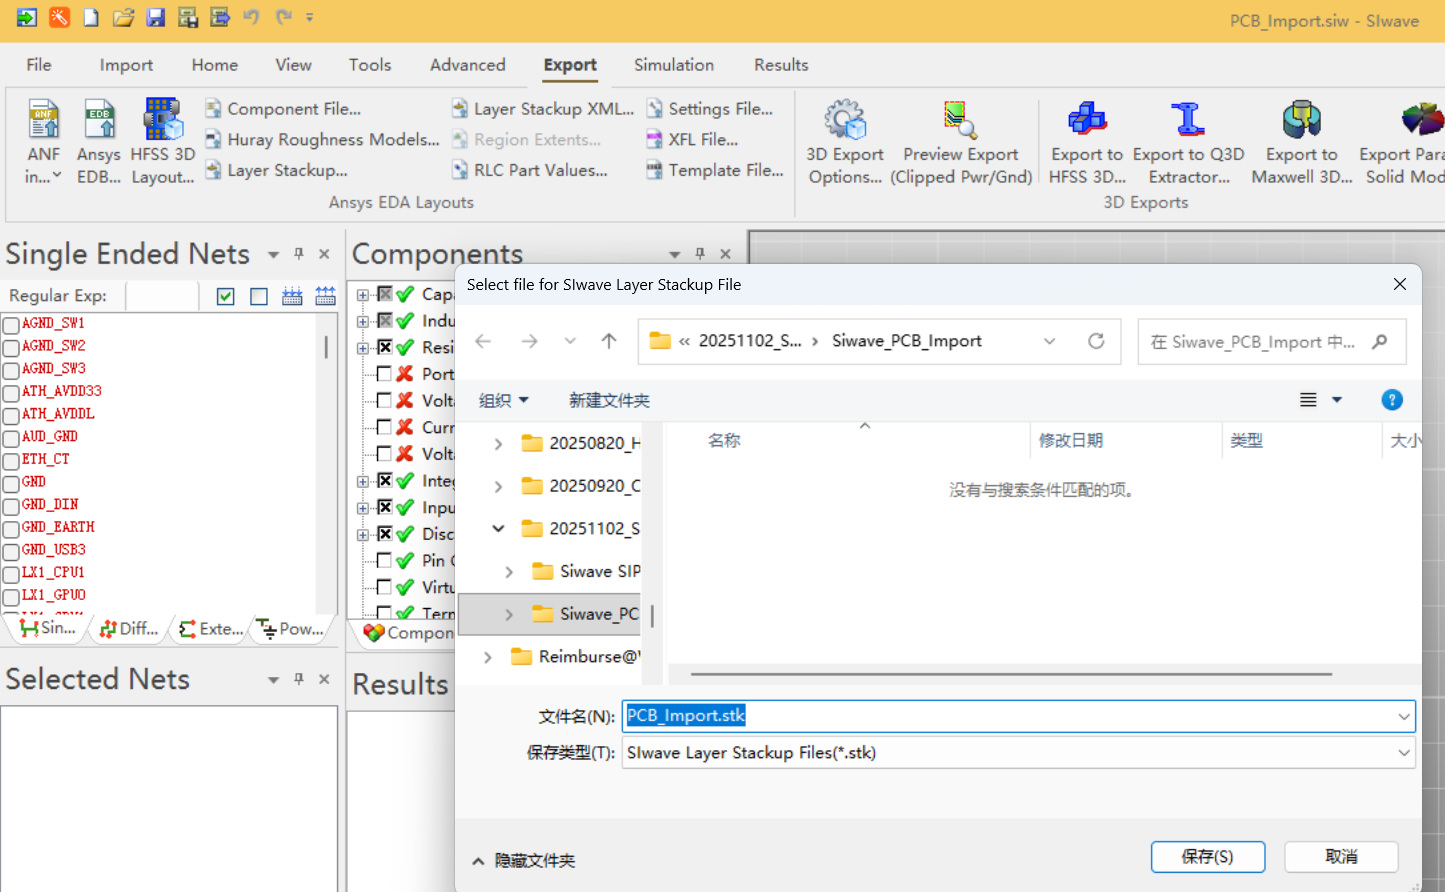This screenshot has width=1445, height=892.
Task: Click Back arrow in file dialog
Action: point(483,341)
